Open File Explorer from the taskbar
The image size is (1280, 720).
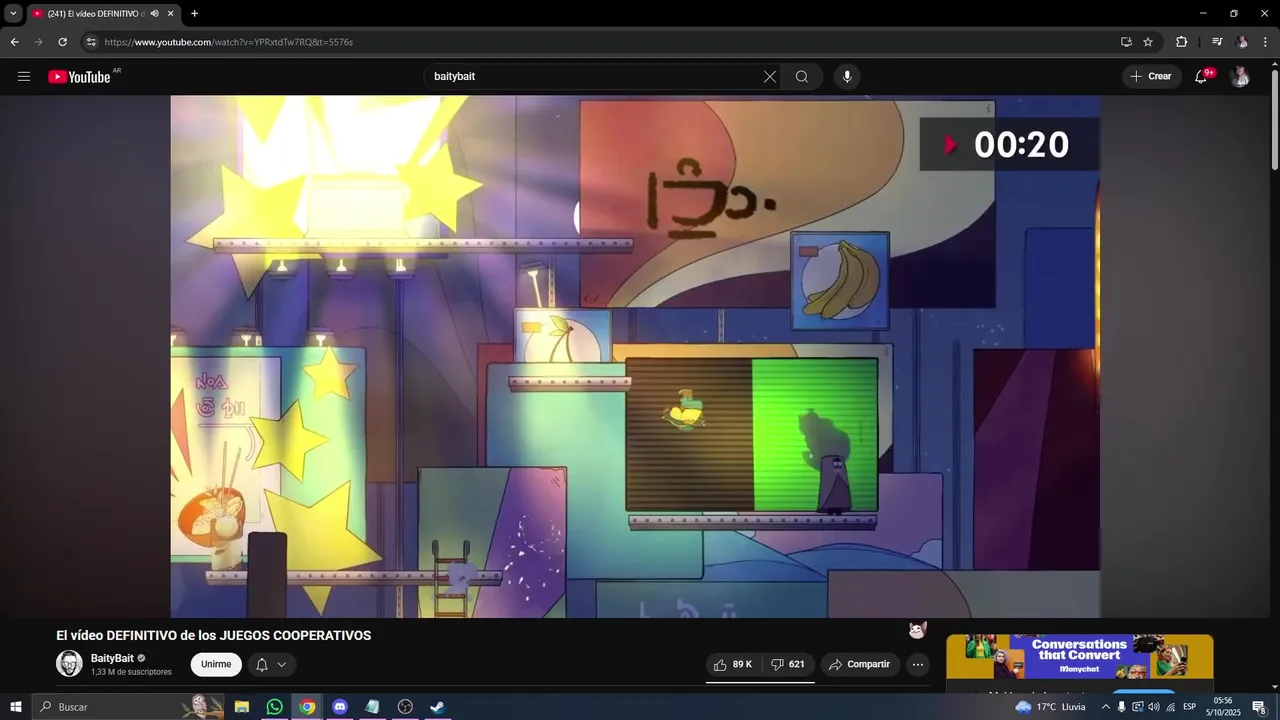(242, 707)
